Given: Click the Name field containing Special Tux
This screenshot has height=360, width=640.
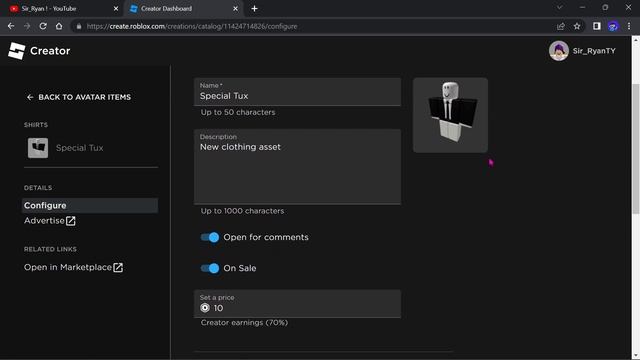Looking at the screenshot, I should pyautogui.click(x=297, y=92).
